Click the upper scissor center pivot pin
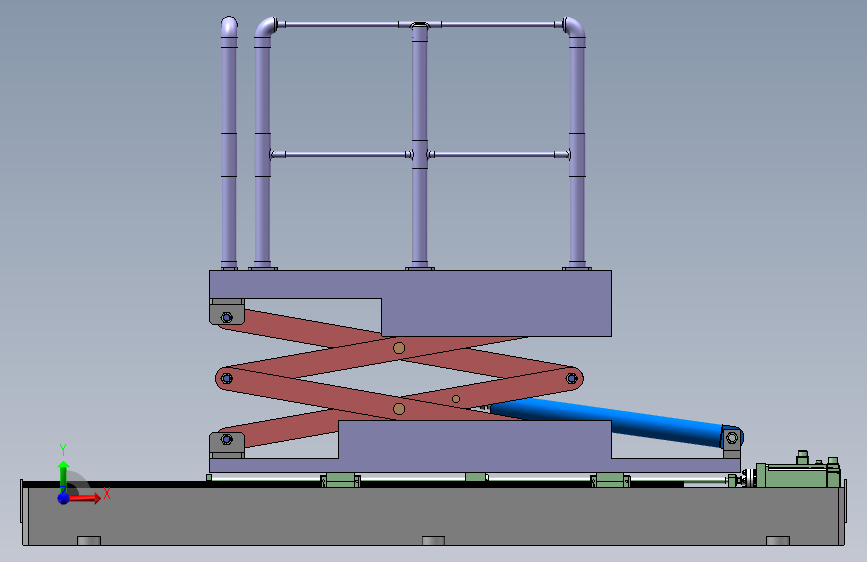Viewport: 867px width, 562px height. (399, 348)
